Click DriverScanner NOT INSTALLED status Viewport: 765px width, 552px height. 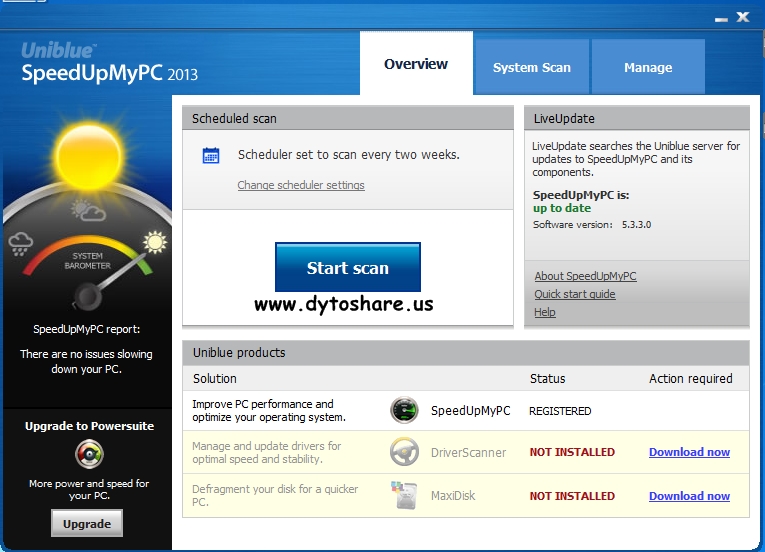point(572,452)
